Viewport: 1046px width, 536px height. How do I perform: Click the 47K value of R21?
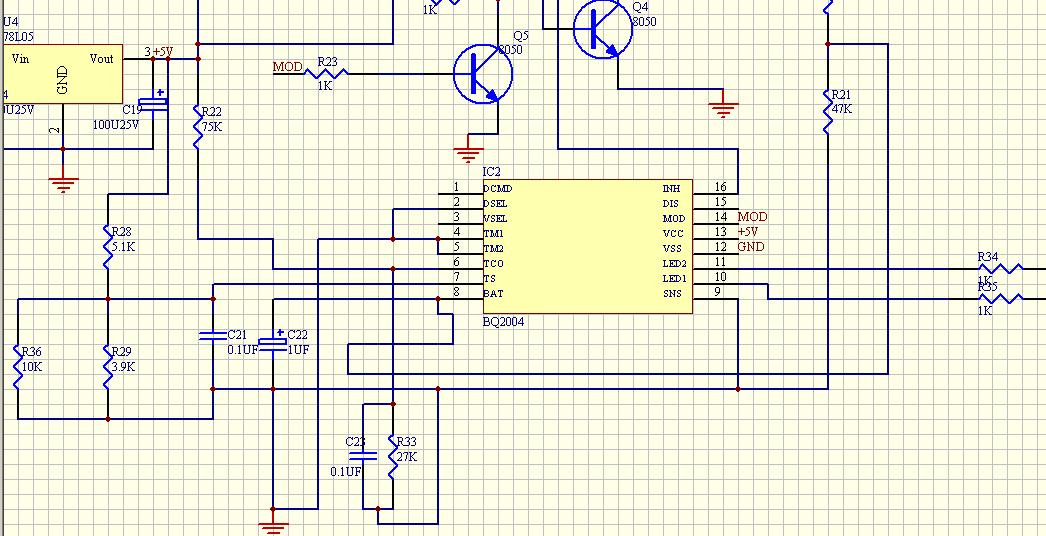pos(841,109)
